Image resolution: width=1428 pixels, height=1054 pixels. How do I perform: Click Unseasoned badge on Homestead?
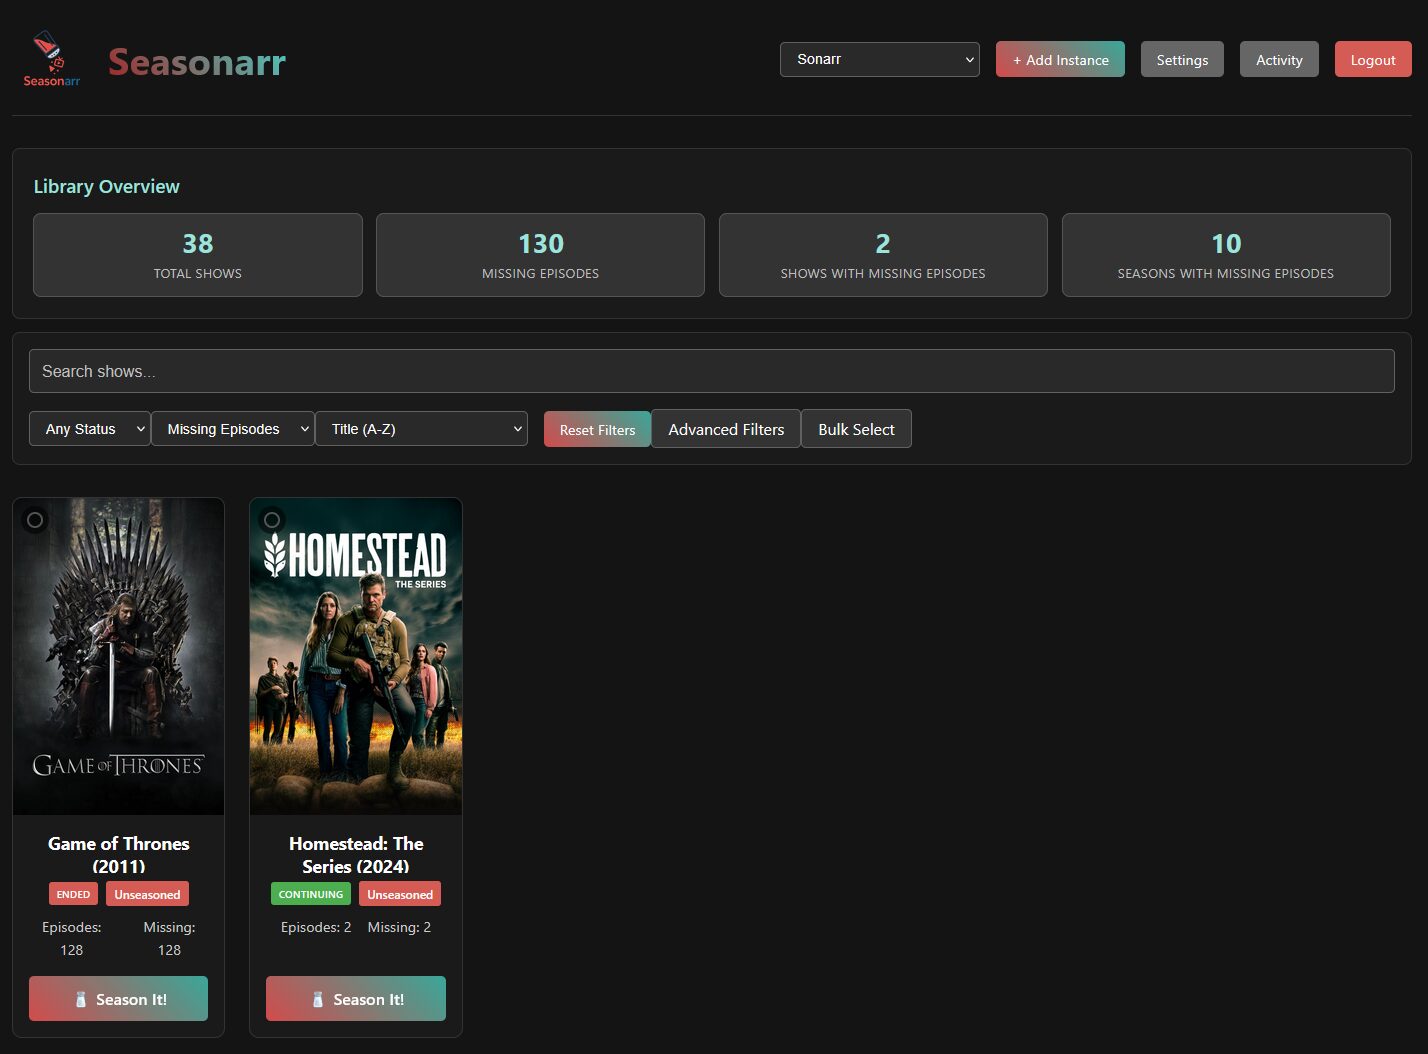(400, 894)
